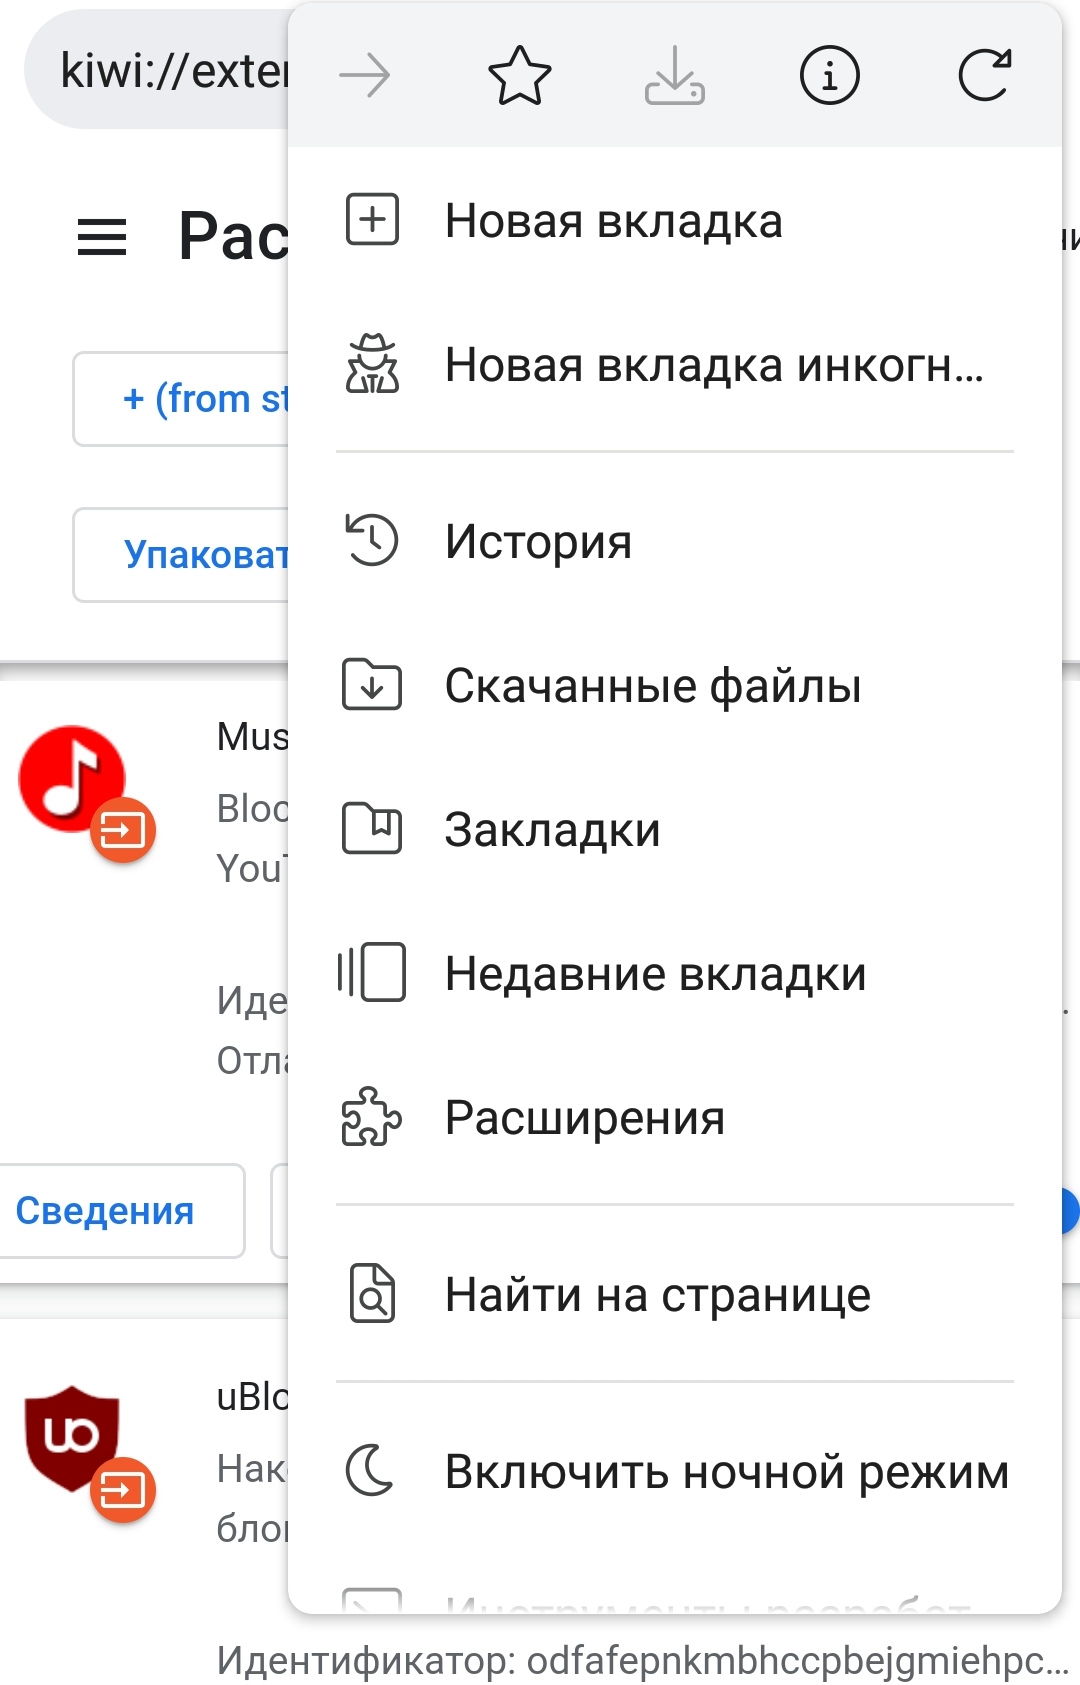Tap the history clock icon
Viewport: 1080px width, 1685px height.
[x=372, y=540]
